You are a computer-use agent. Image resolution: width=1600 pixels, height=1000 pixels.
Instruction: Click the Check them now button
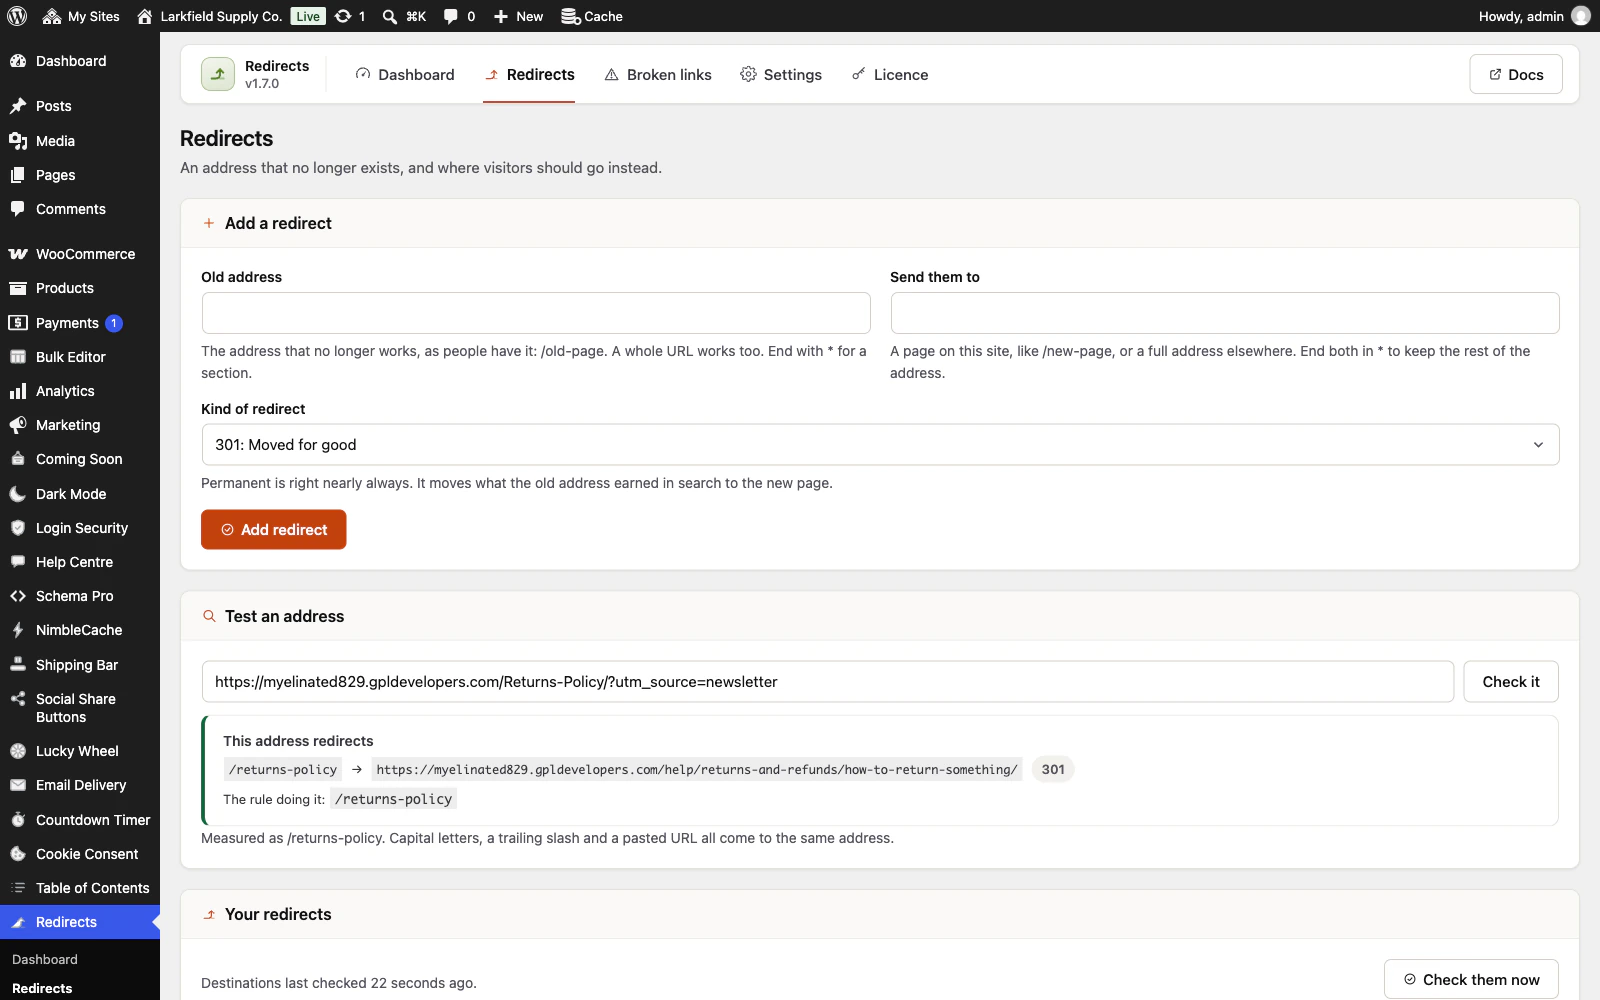coord(1471,980)
